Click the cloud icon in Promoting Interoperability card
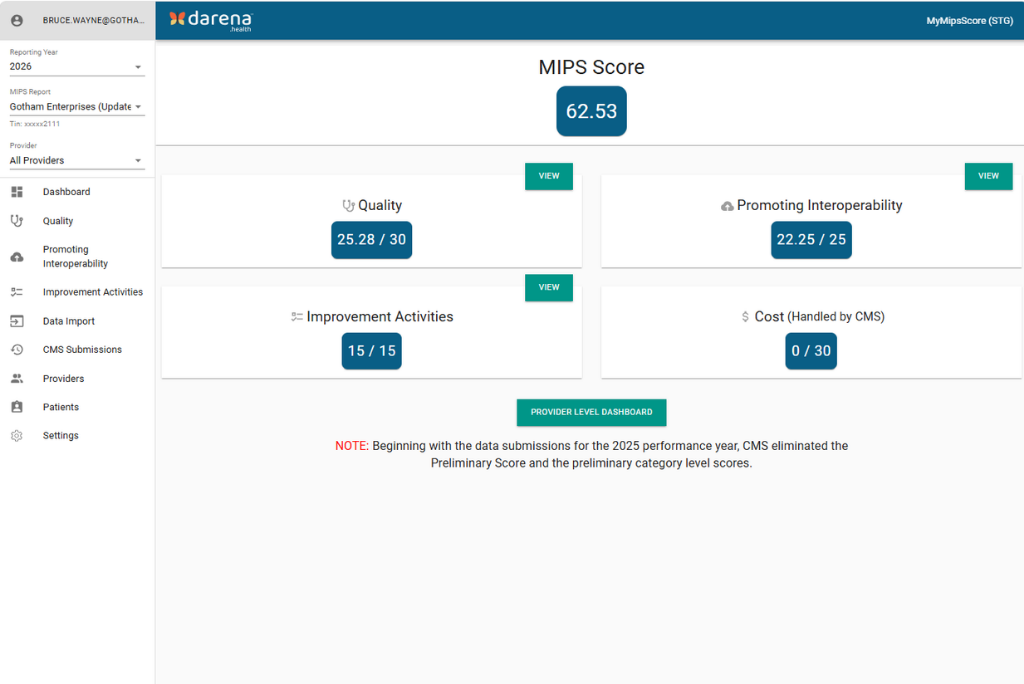The width and height of the screenshot is (1024, 684). click(727, 206)
